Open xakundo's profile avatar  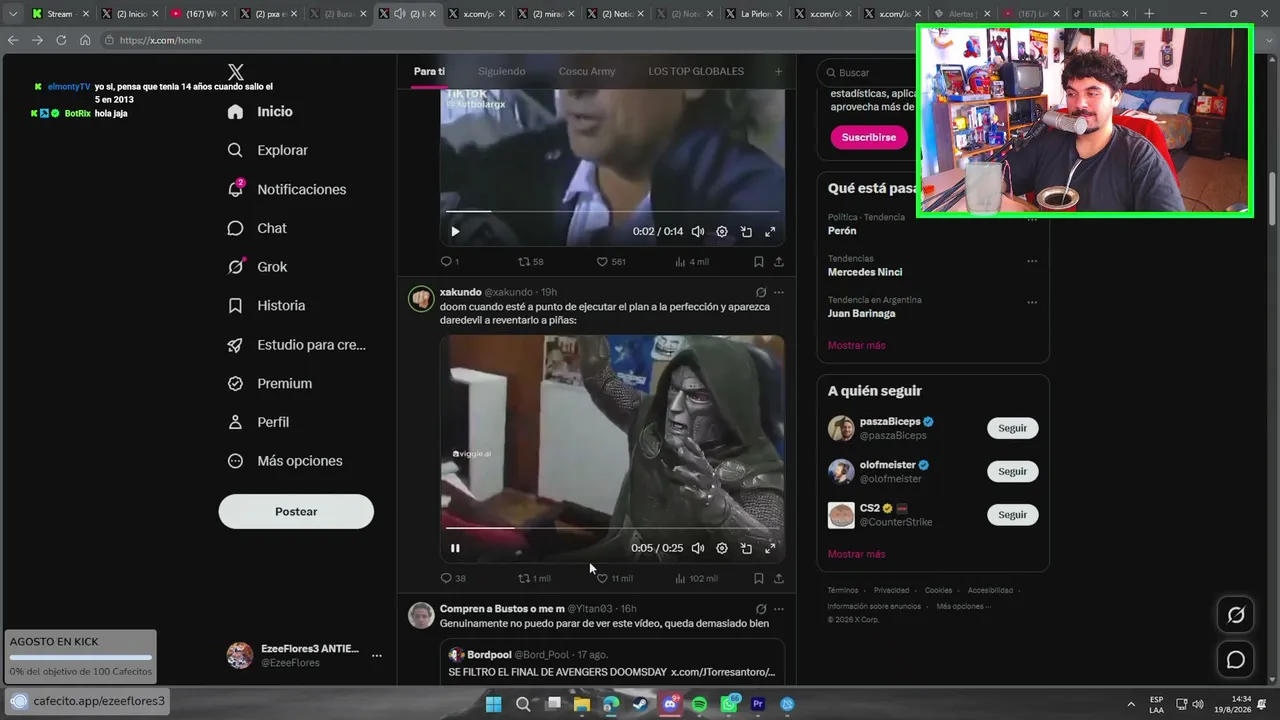coord(421,299)
